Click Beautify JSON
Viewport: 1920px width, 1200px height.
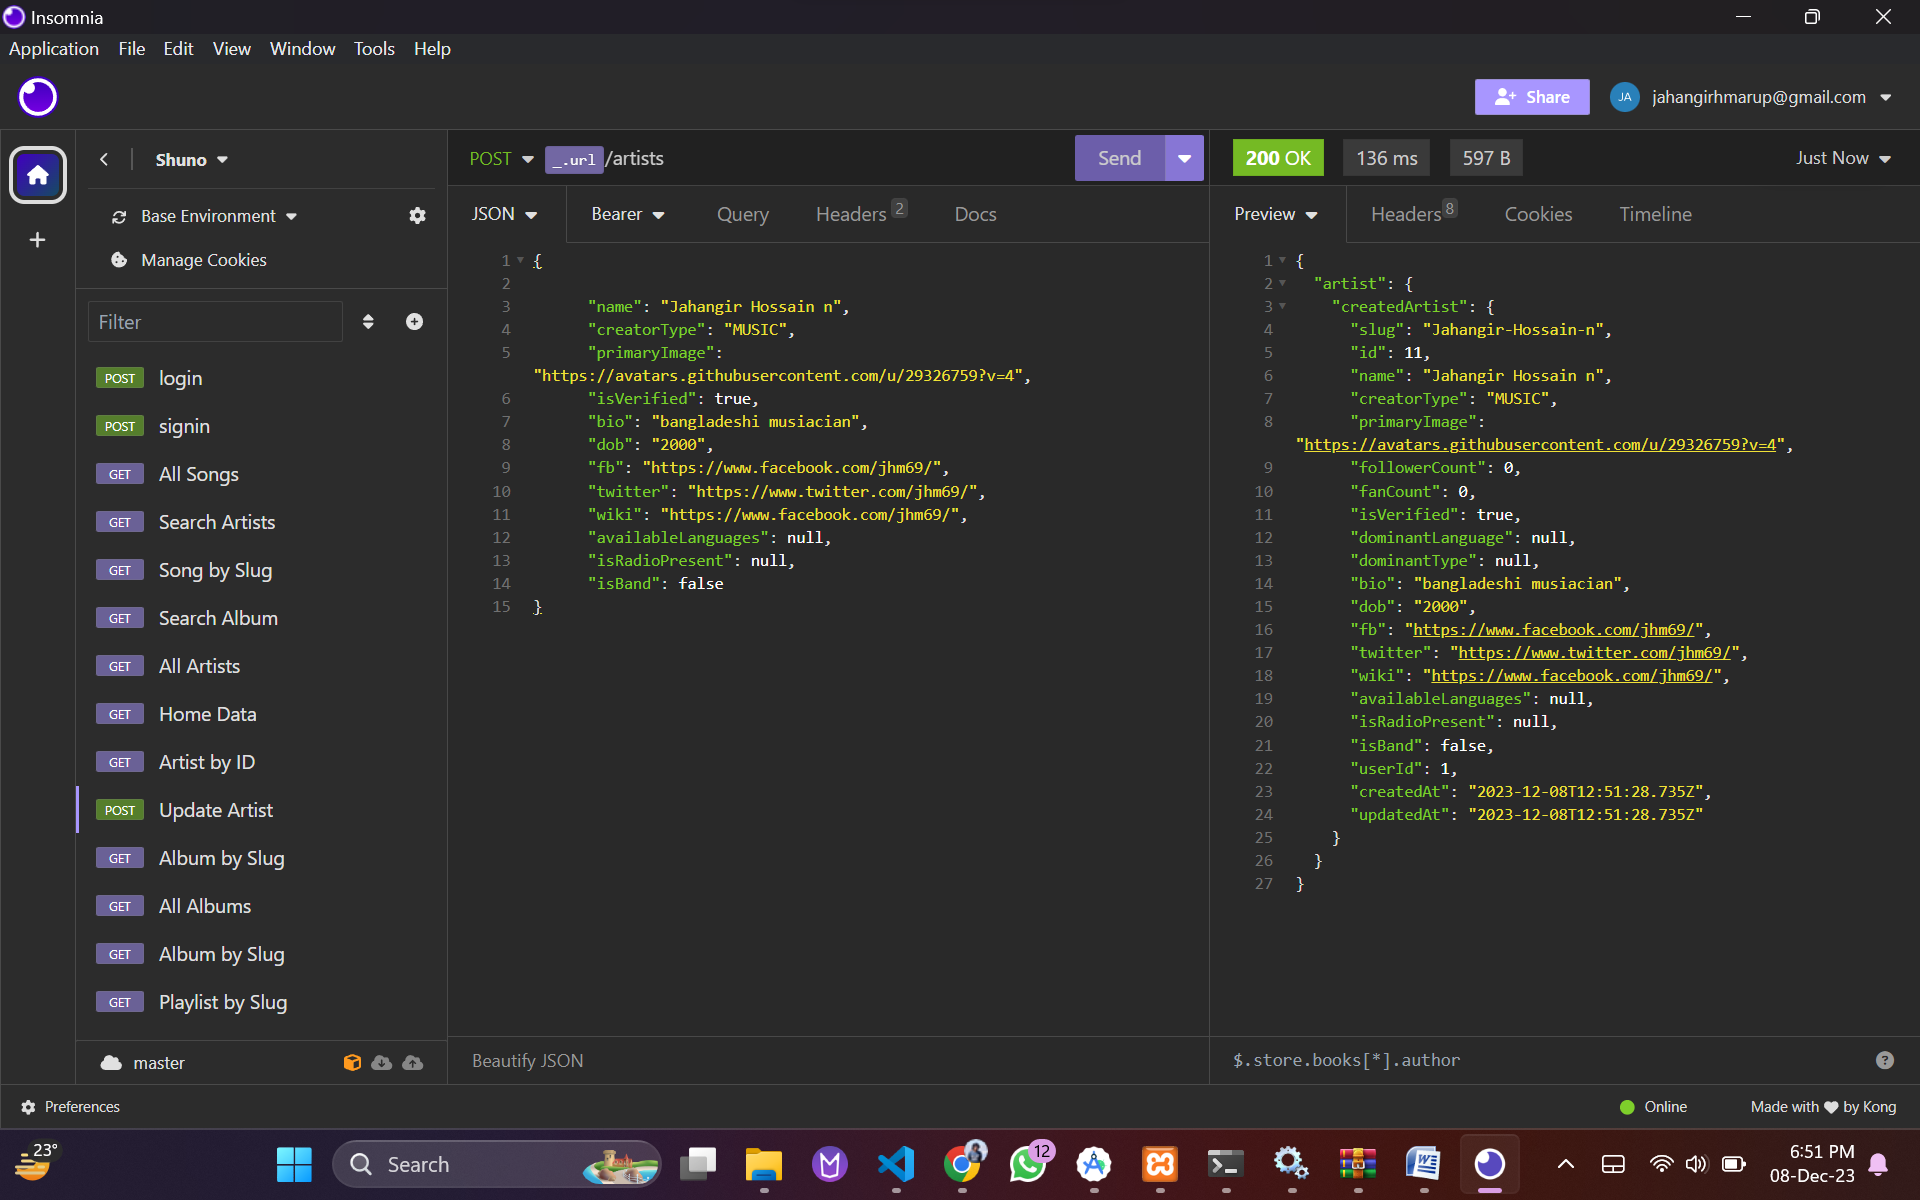point(527,1061)
